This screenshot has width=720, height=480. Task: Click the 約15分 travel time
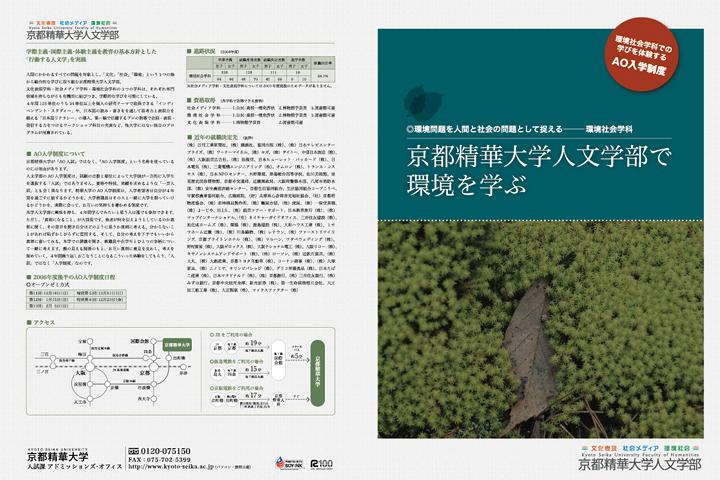tap(254, 369)
